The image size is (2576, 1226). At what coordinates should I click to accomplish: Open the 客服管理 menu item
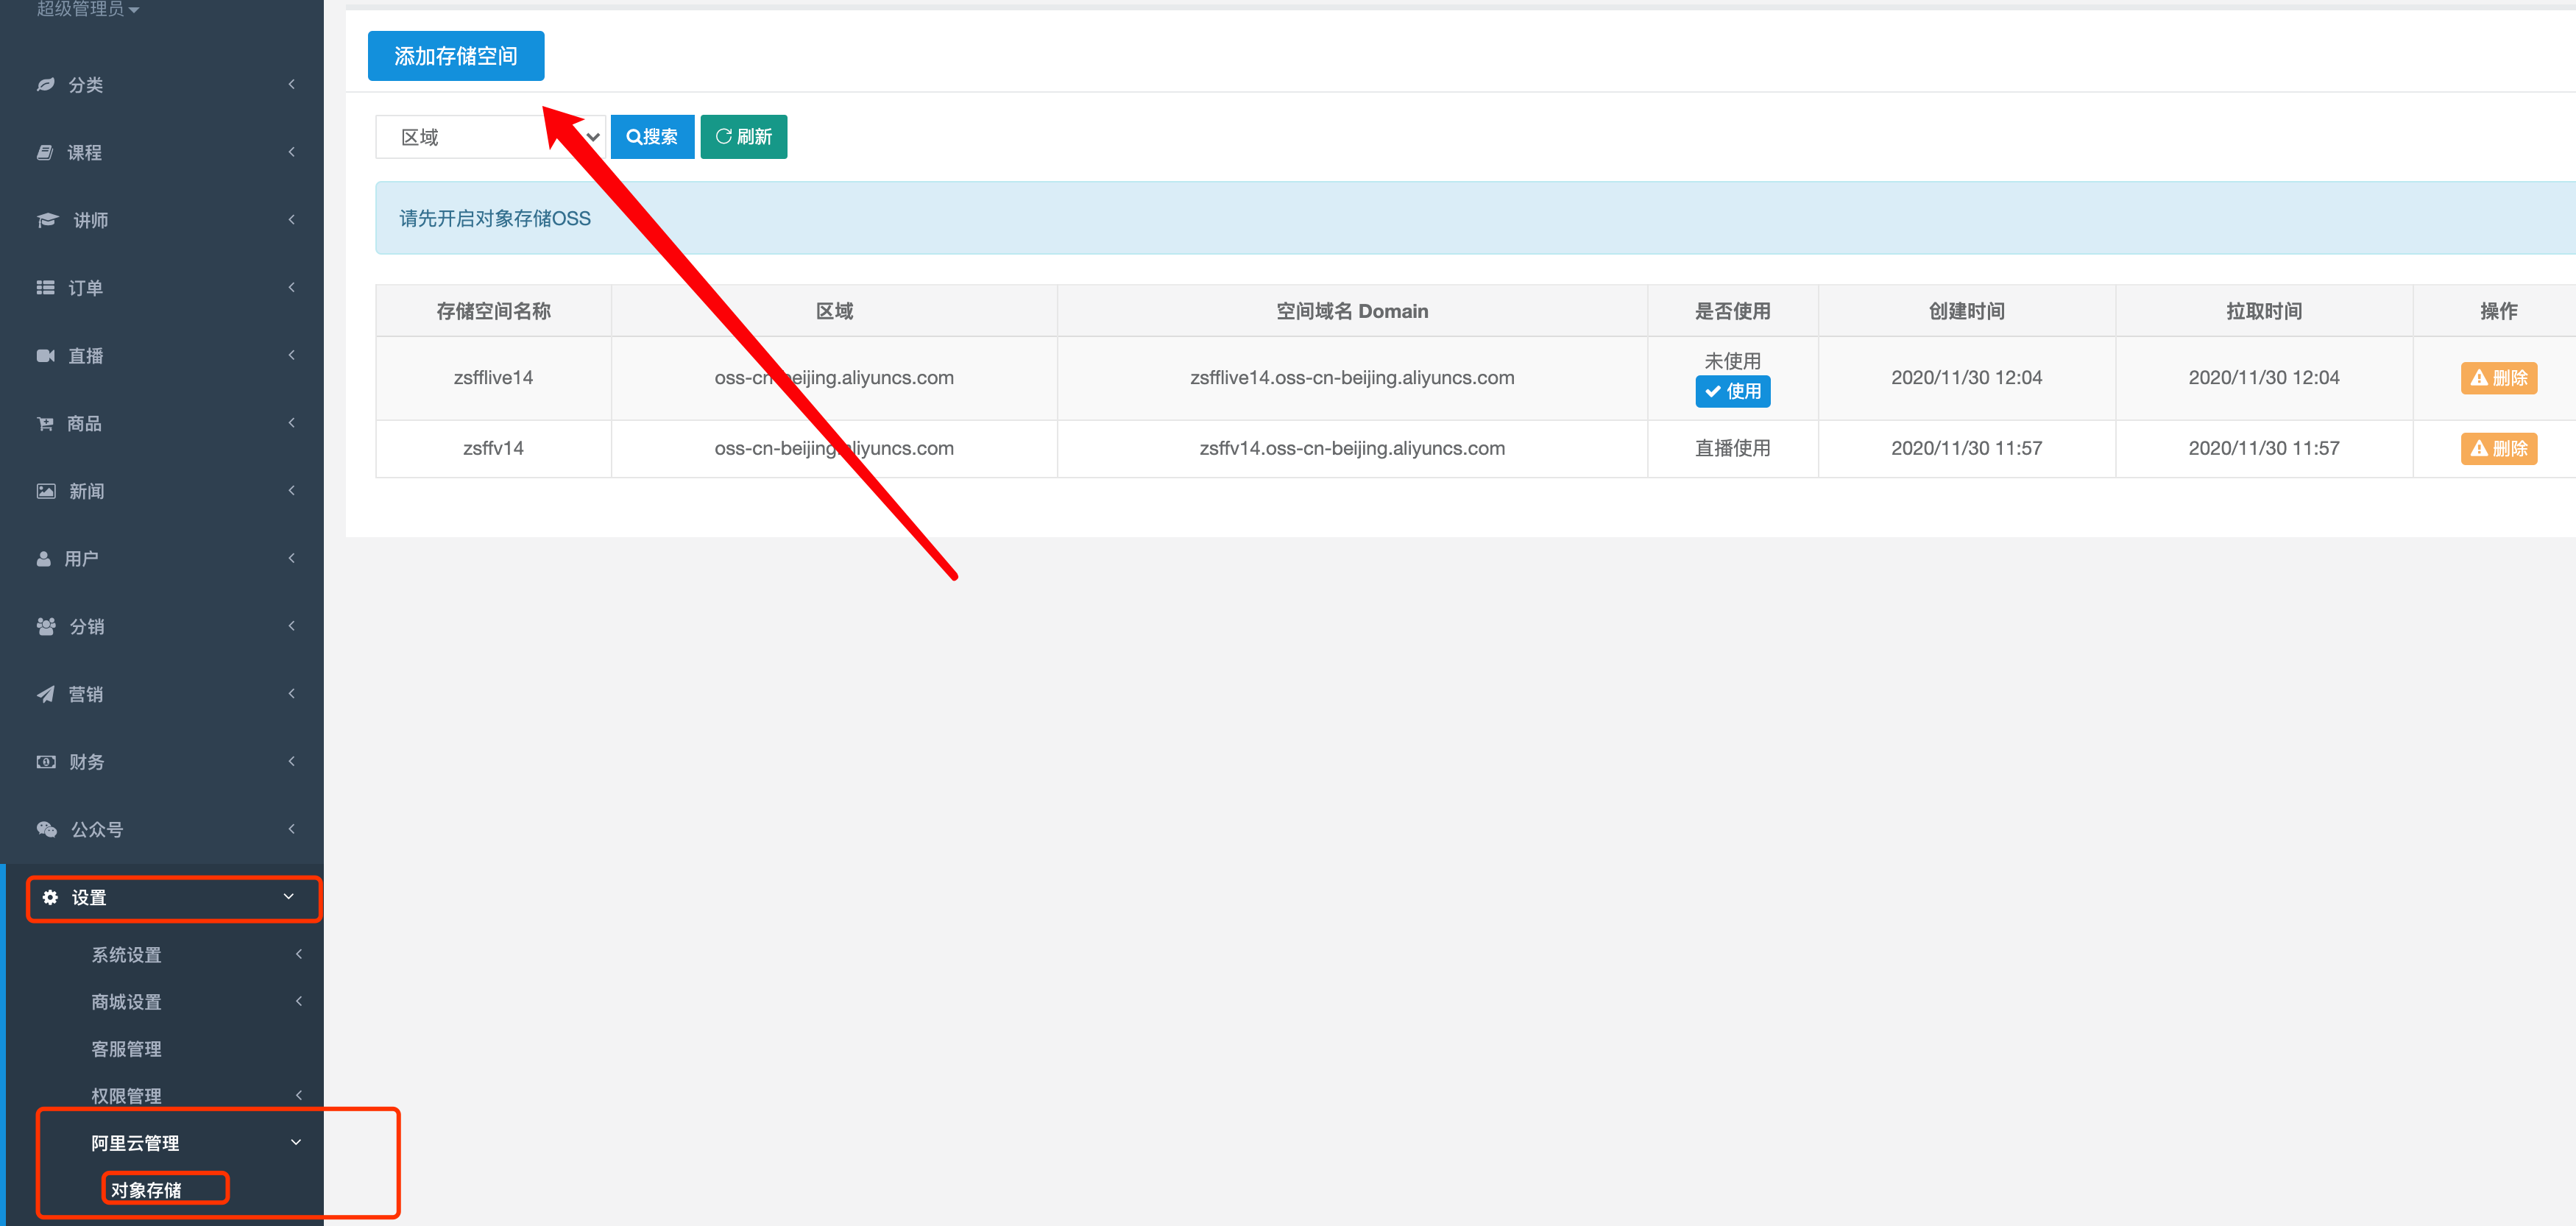127,1048
